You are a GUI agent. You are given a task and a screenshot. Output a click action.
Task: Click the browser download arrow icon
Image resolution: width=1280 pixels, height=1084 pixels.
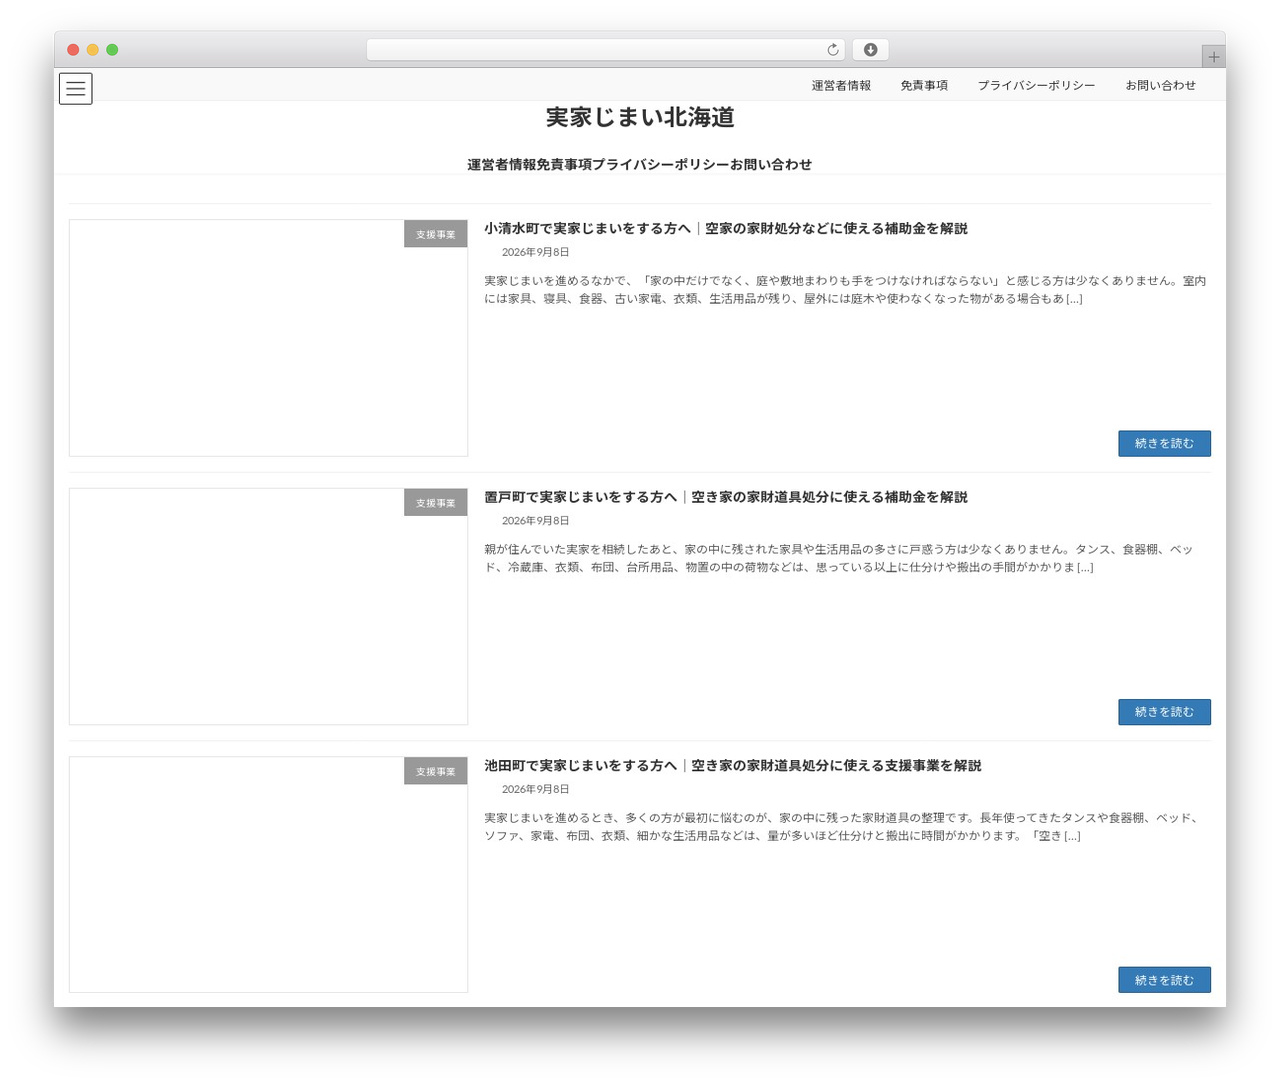[870, 50]
